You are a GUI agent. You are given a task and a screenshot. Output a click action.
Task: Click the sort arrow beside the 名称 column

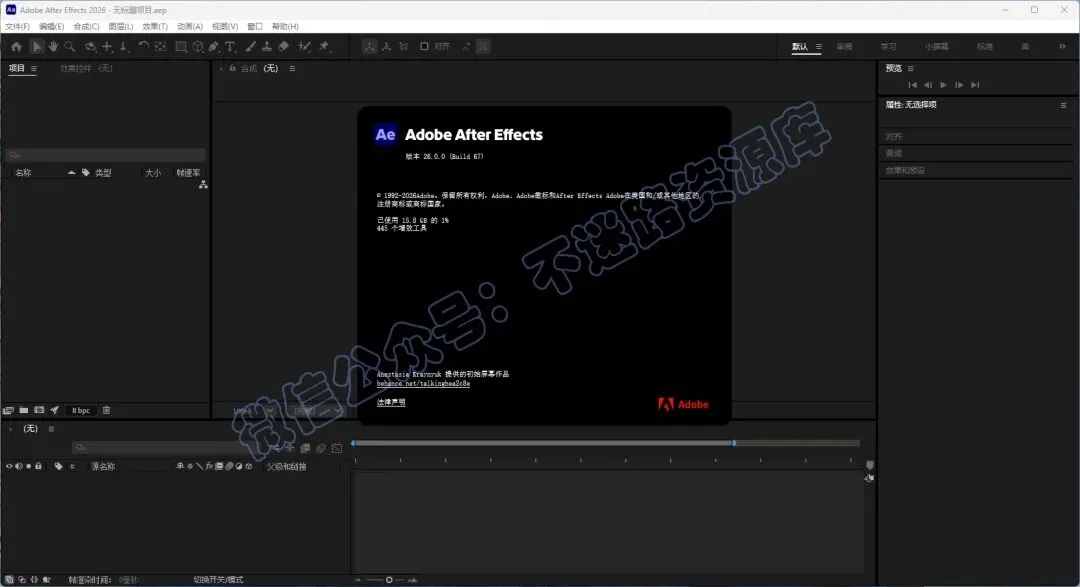pos(72,172)
